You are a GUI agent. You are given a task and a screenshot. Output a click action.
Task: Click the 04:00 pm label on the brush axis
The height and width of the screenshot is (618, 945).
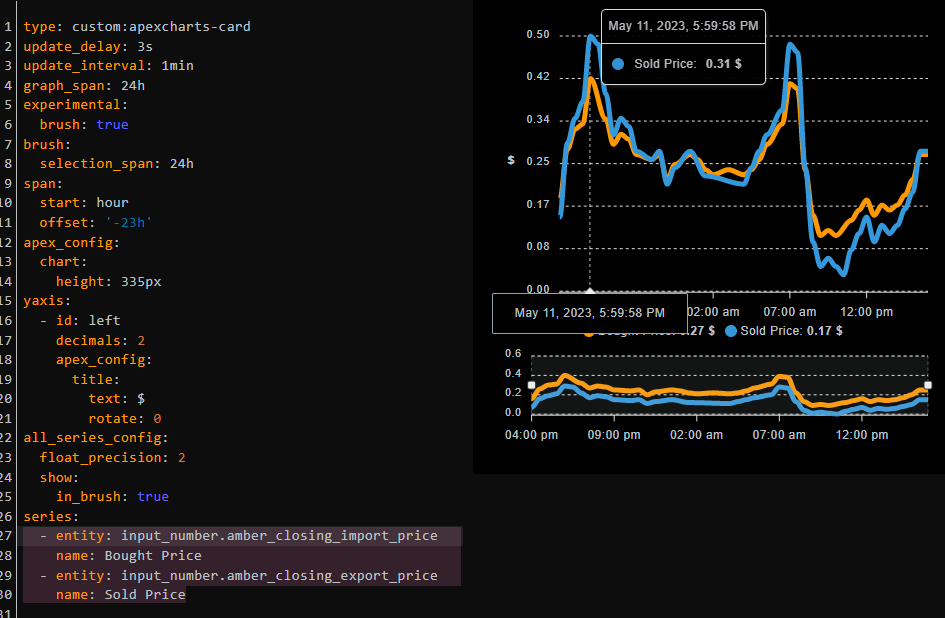[531, 434]
